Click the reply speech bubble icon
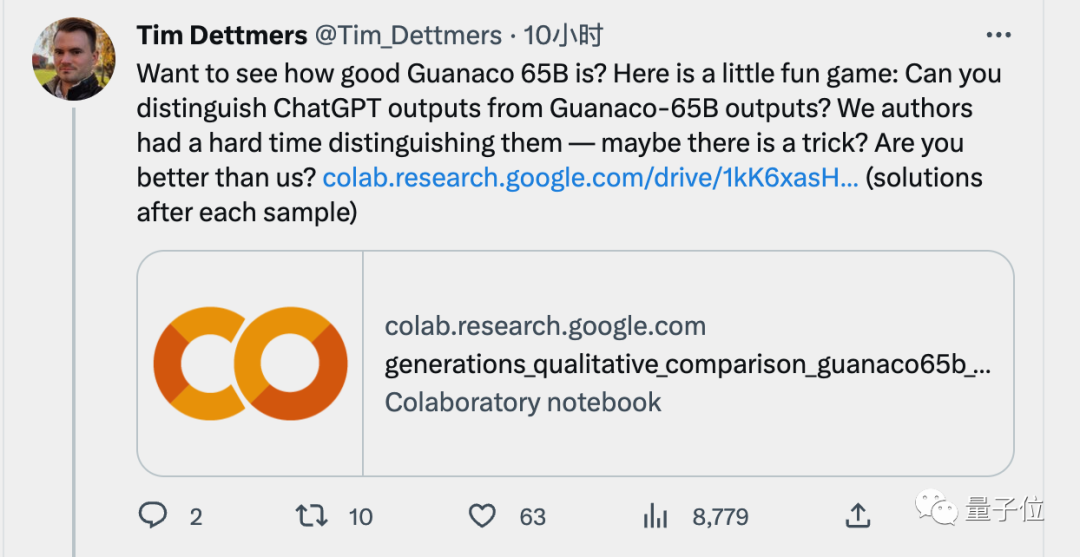The image size is (1080, 557). tap(152, 515)
